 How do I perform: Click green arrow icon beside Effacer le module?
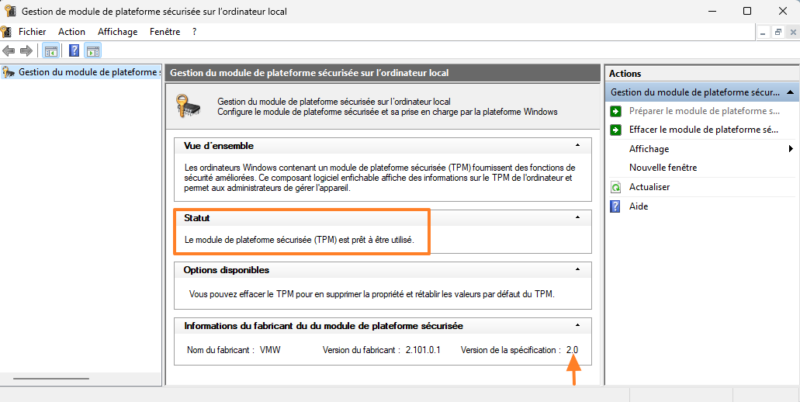(x=616, y=130)
